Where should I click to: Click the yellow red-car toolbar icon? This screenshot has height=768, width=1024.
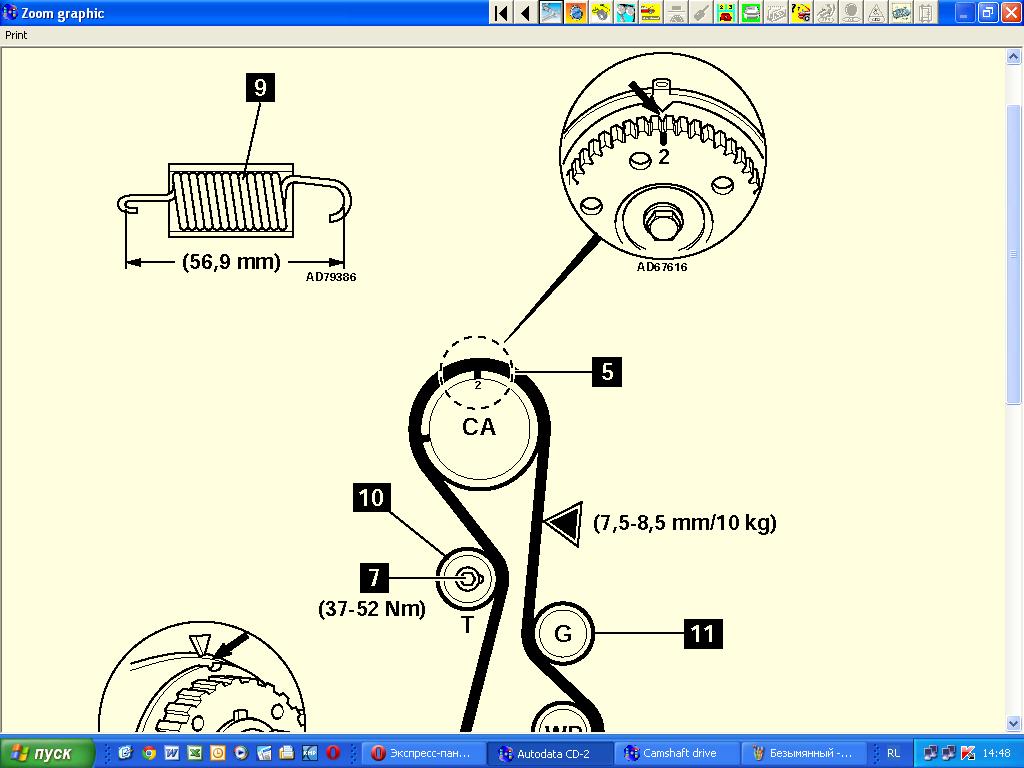pos(650,12)
